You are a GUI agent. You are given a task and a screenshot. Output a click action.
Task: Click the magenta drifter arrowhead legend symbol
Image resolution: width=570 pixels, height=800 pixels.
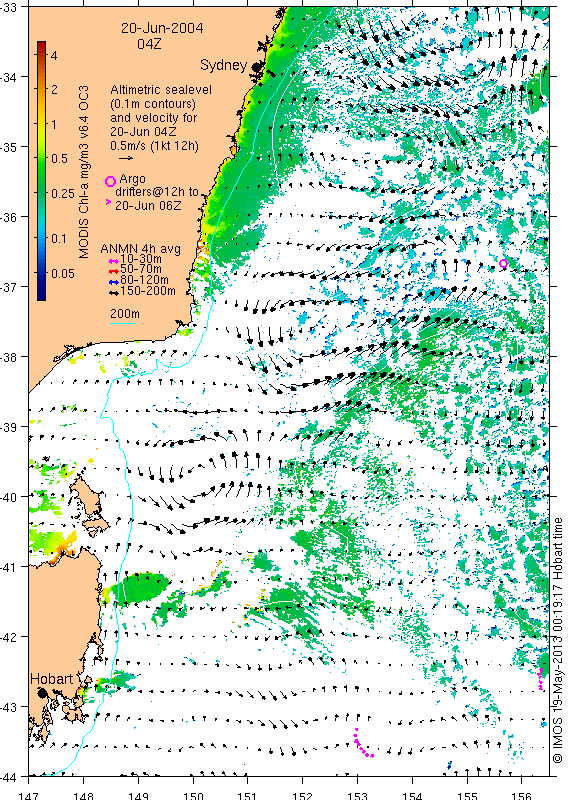108,202
